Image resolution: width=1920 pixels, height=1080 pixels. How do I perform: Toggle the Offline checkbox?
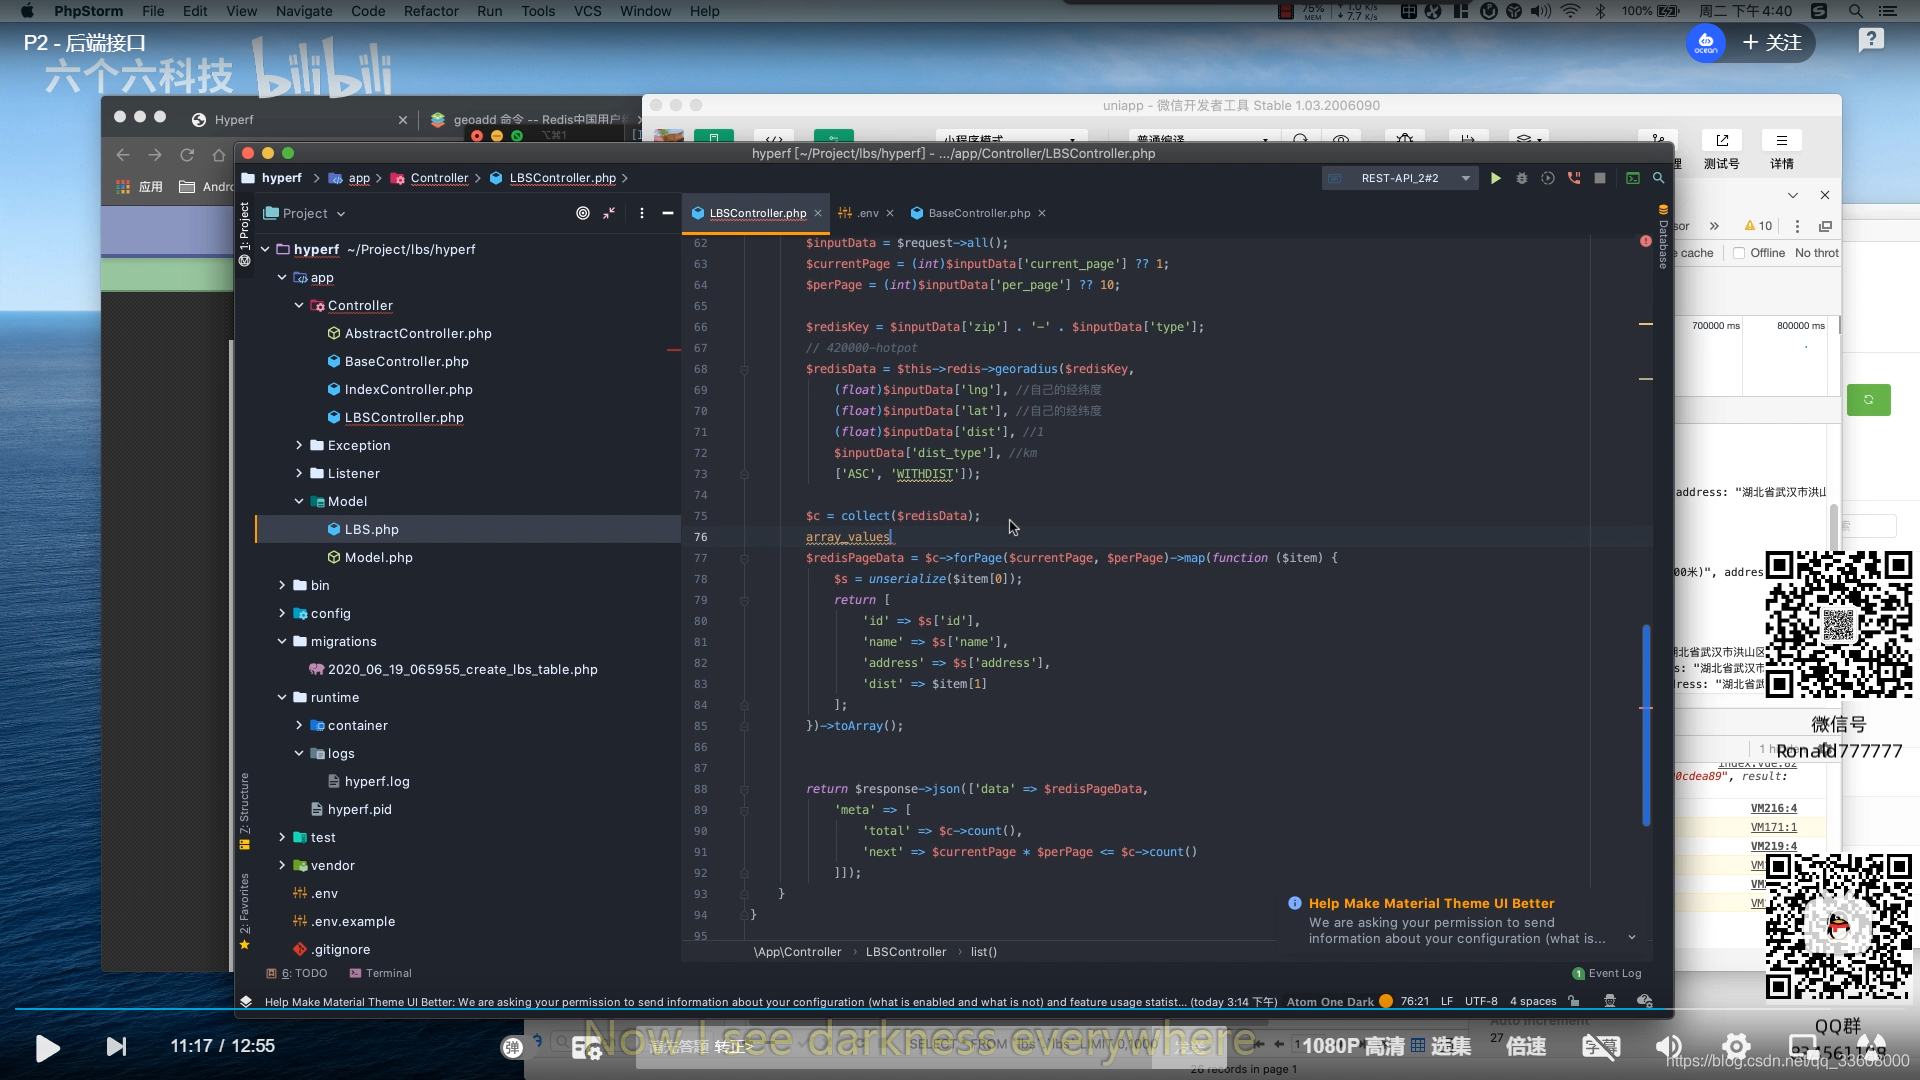(1739, 253)
